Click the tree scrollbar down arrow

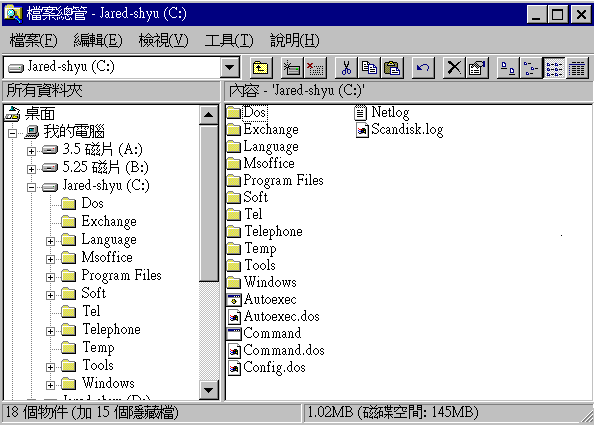208,390
